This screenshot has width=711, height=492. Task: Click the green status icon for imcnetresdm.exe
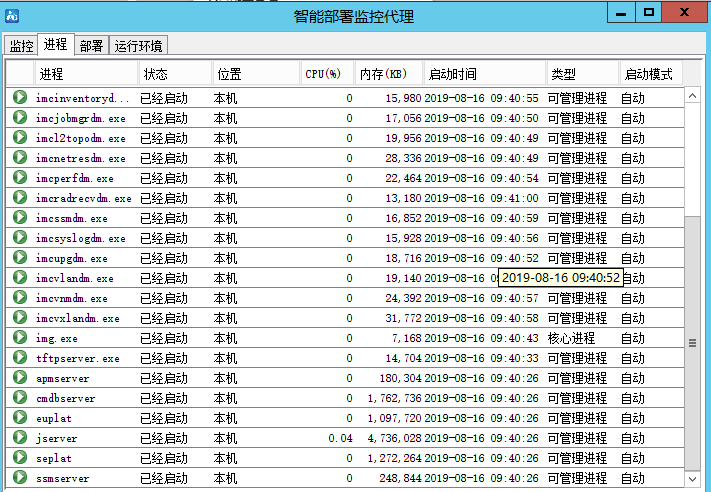click(x=20, y=157)
